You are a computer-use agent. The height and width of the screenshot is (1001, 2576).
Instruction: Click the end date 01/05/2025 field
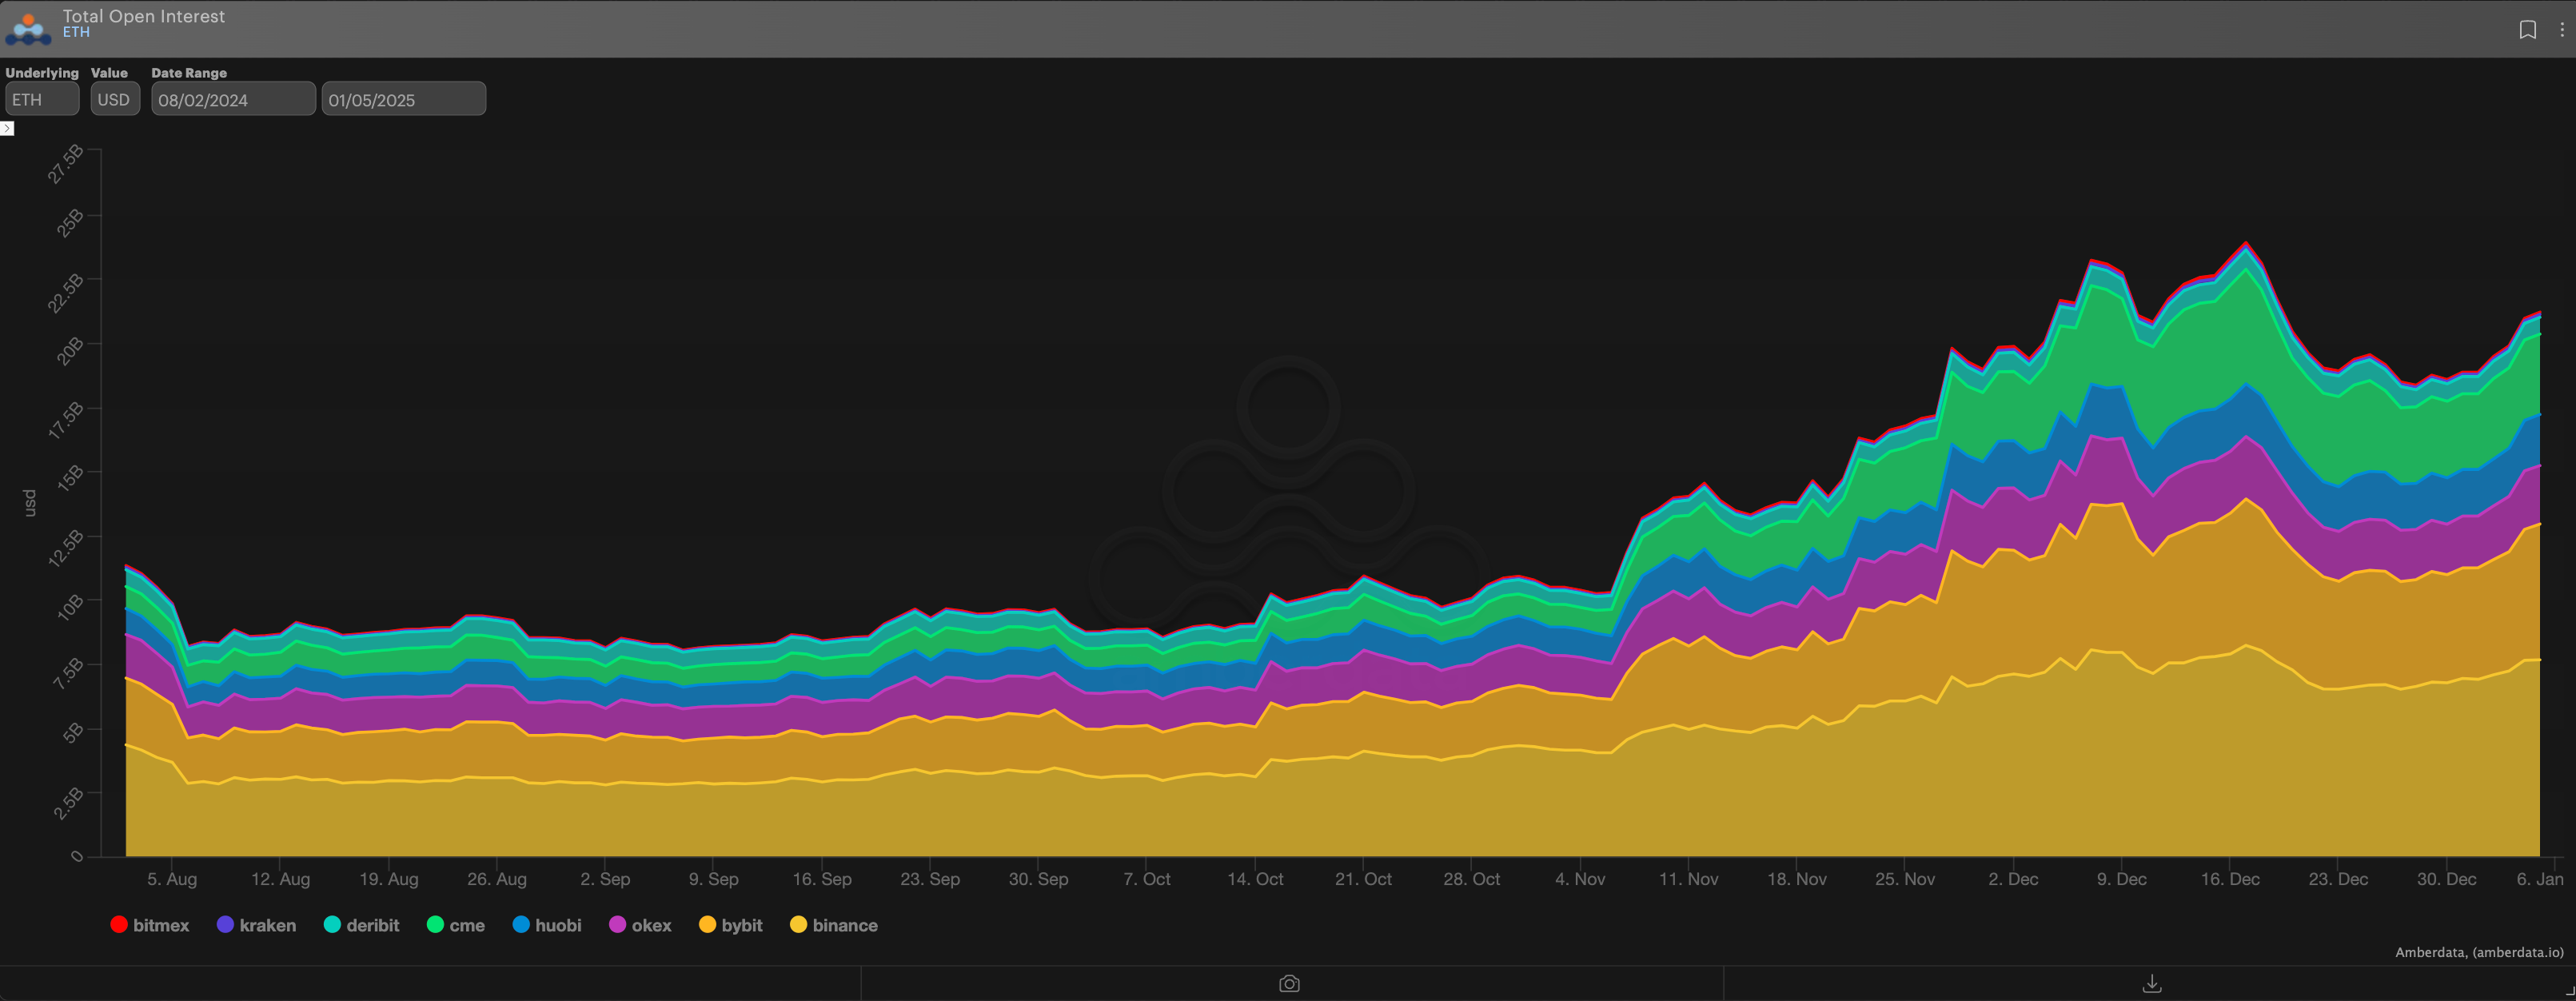(x=403, y=99)
